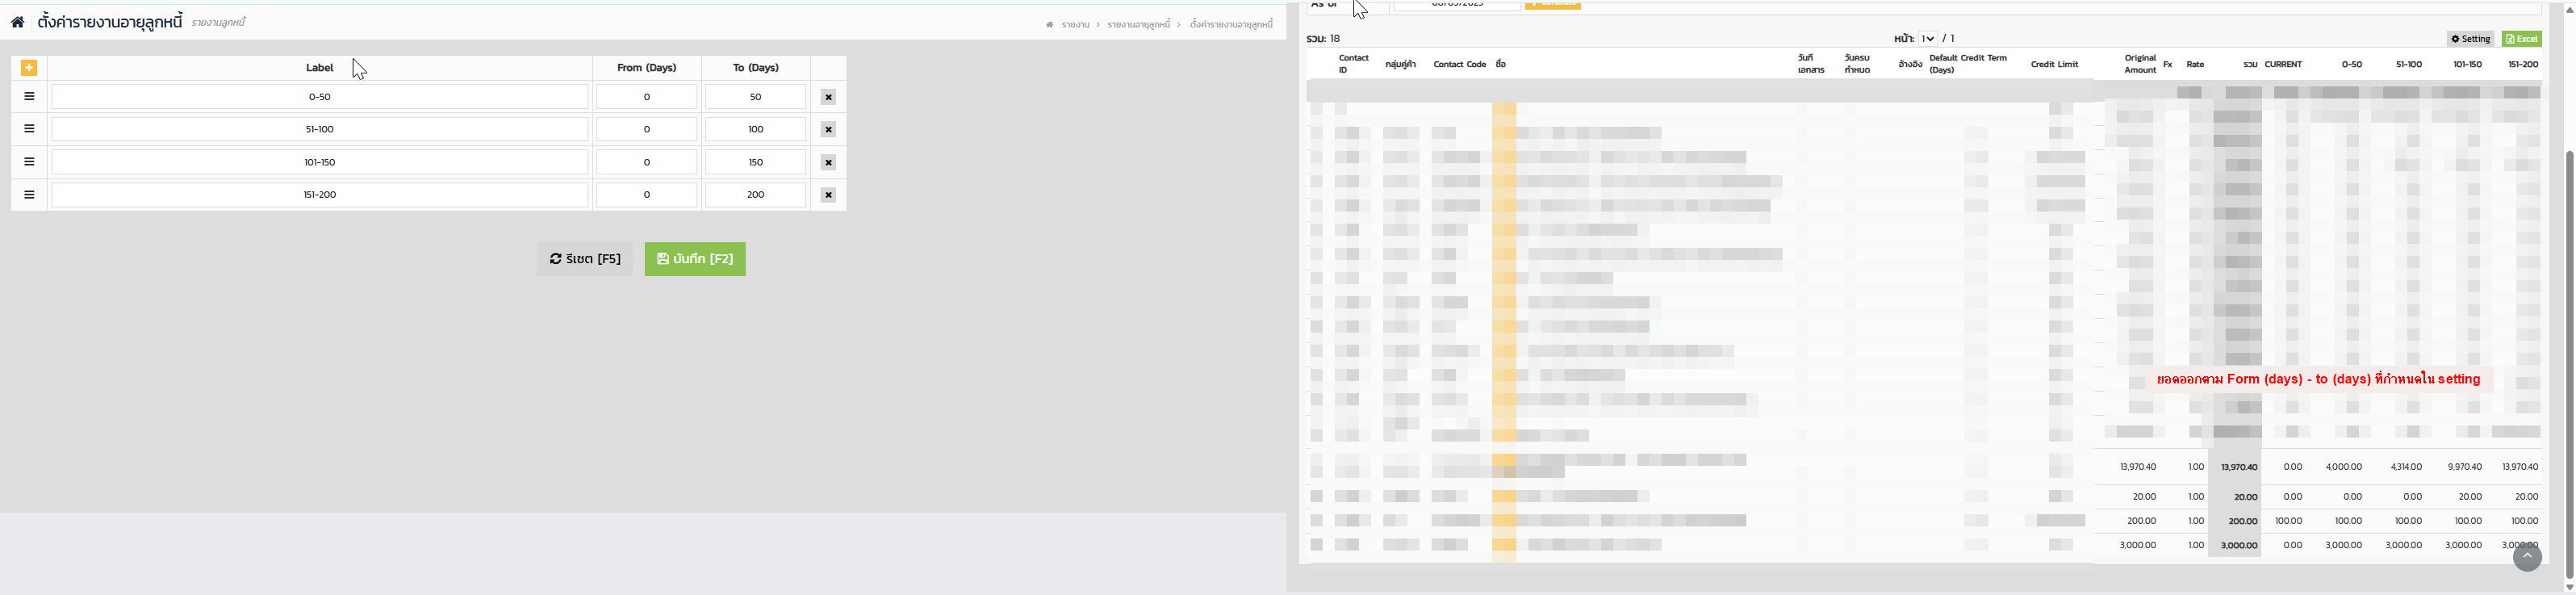Viewport: 2576px width, 595px height.
Task: Go to the รายงานอายุลูกหนี้ breadcrumb
Action: (1138, 24)
